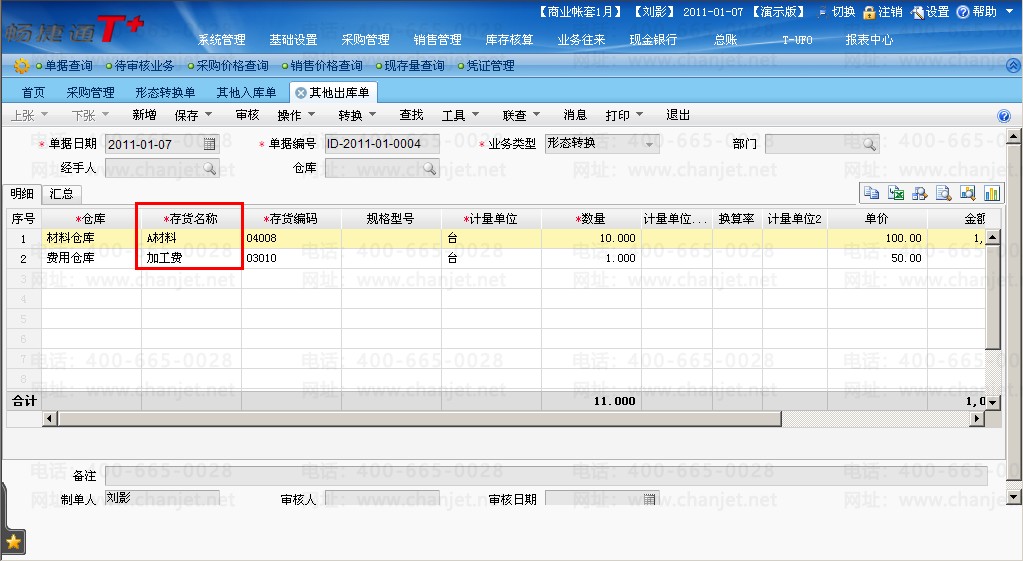Open the calendar icon for 审核日期
Viewport: 1023px width, 561px height.
point(649,499)
